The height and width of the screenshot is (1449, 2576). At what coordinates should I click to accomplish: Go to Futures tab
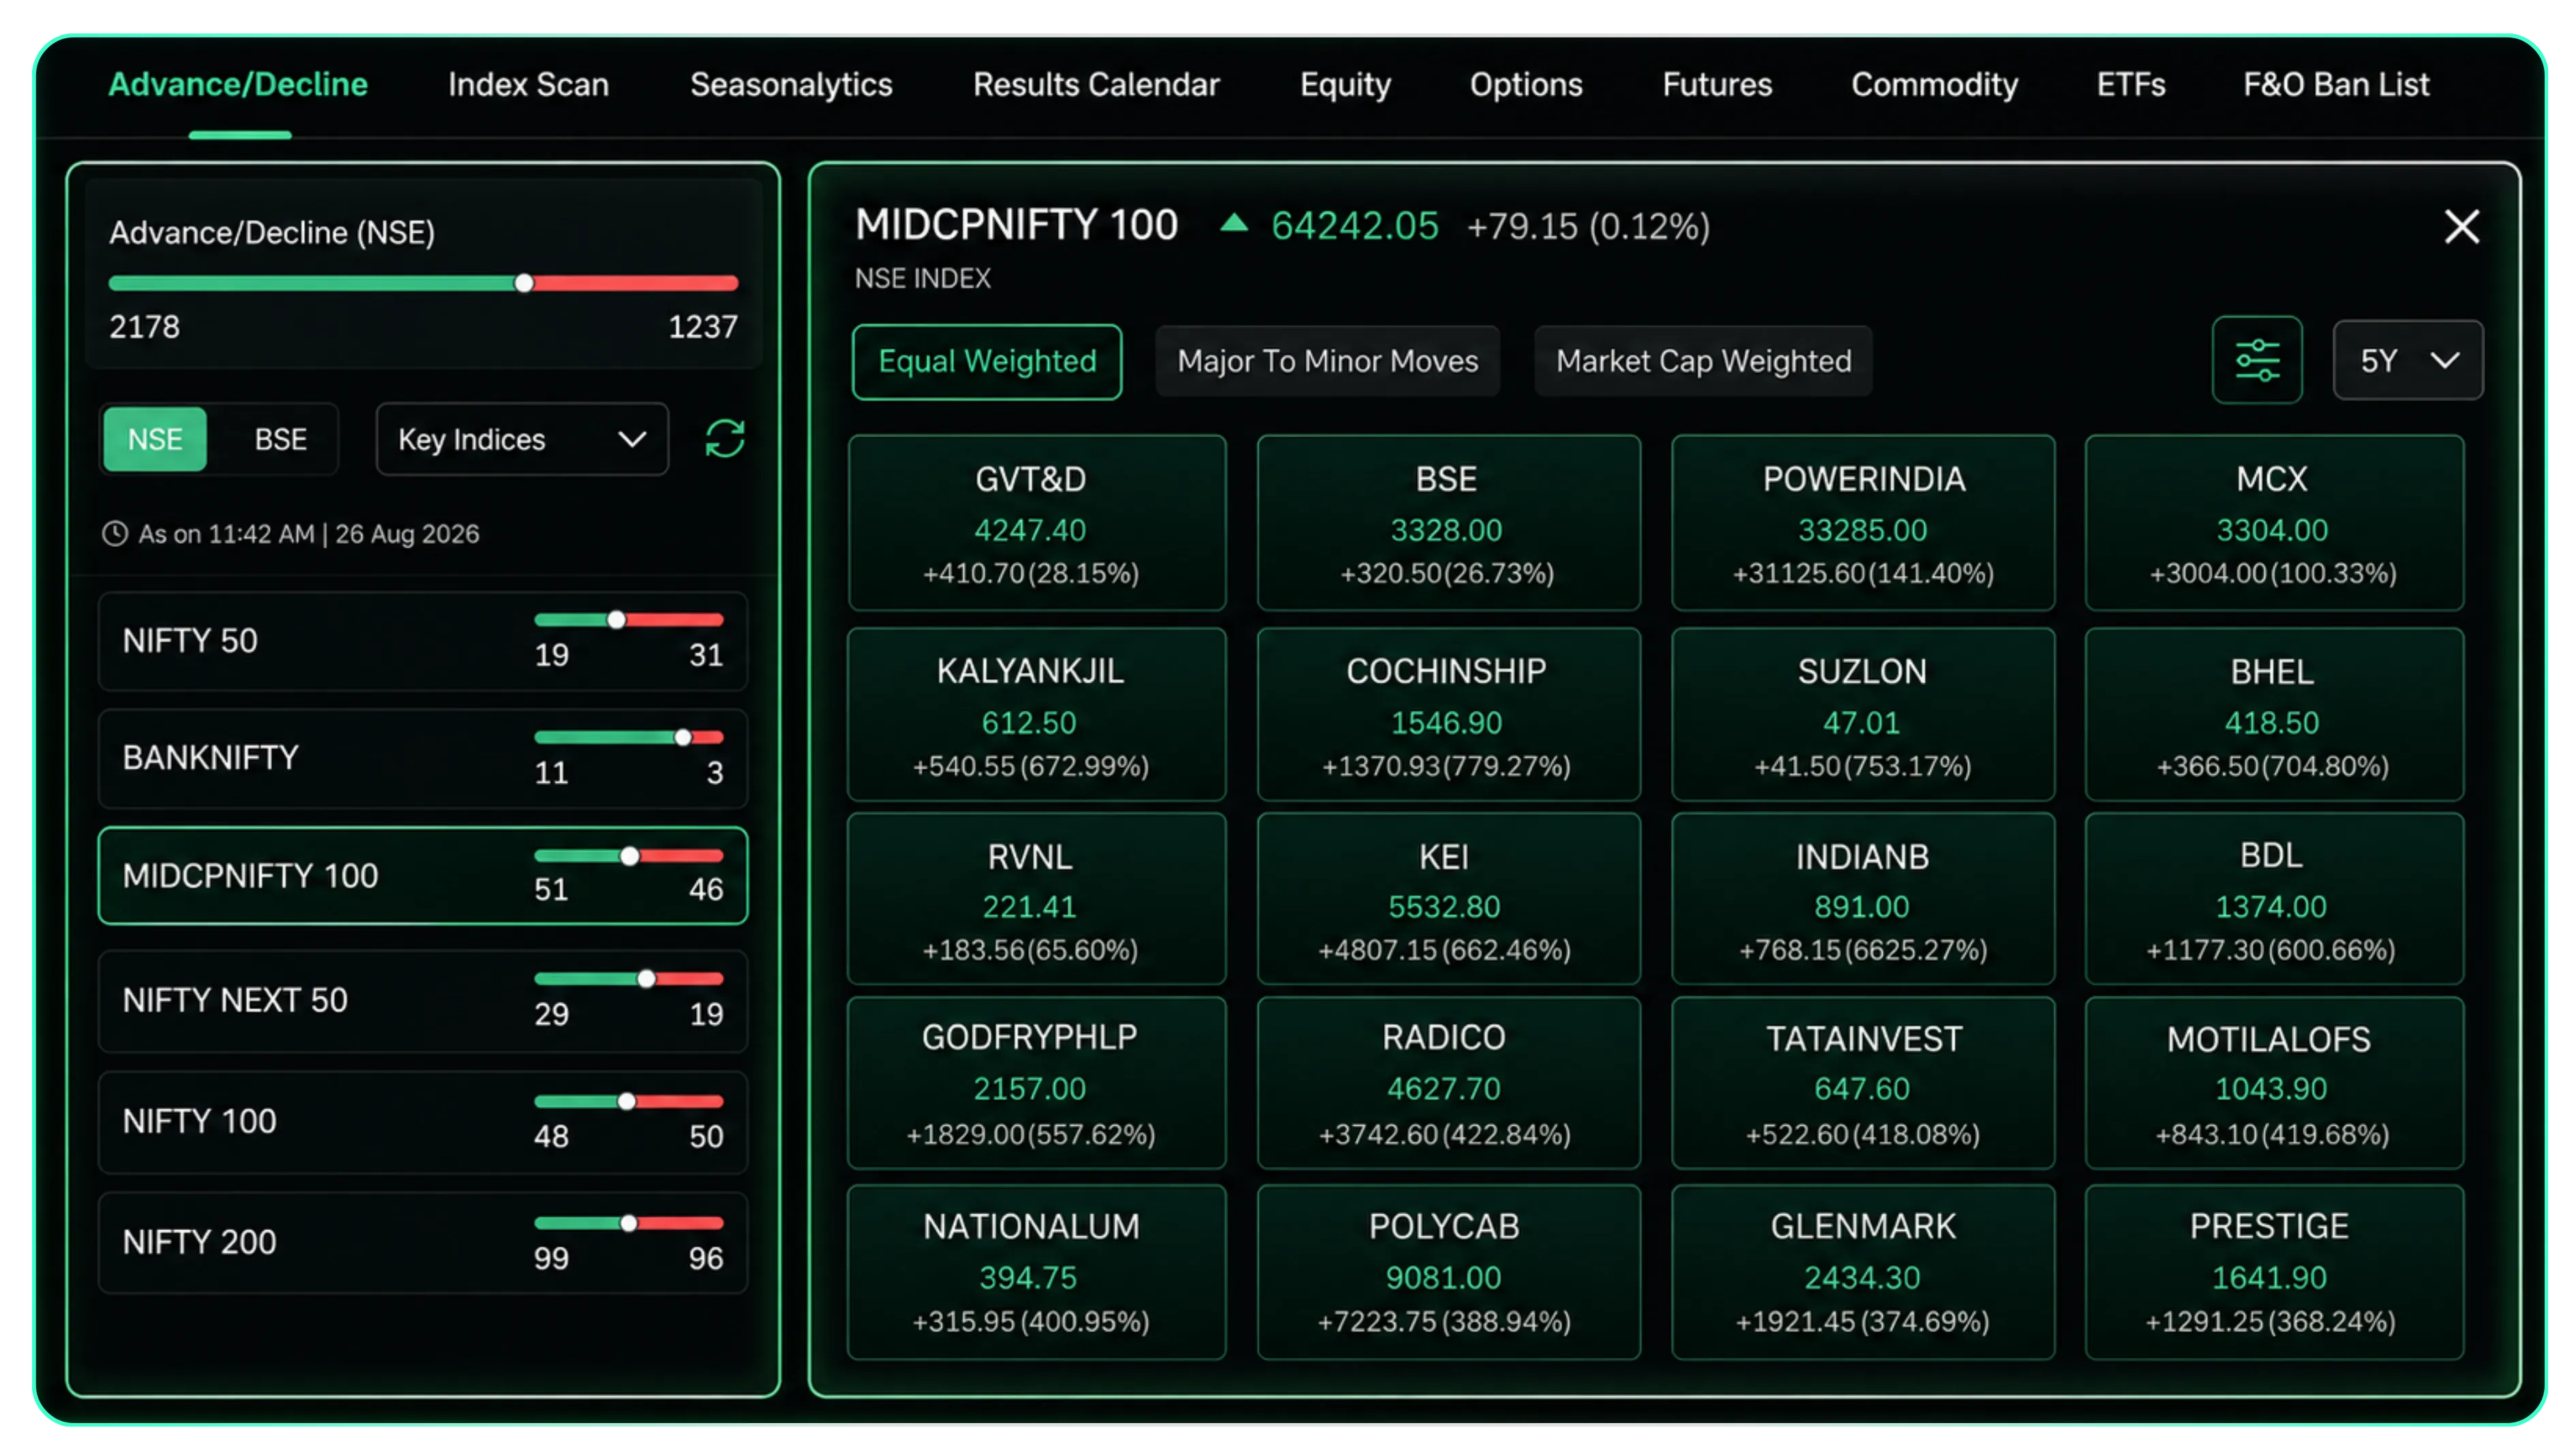(1717, 85)
